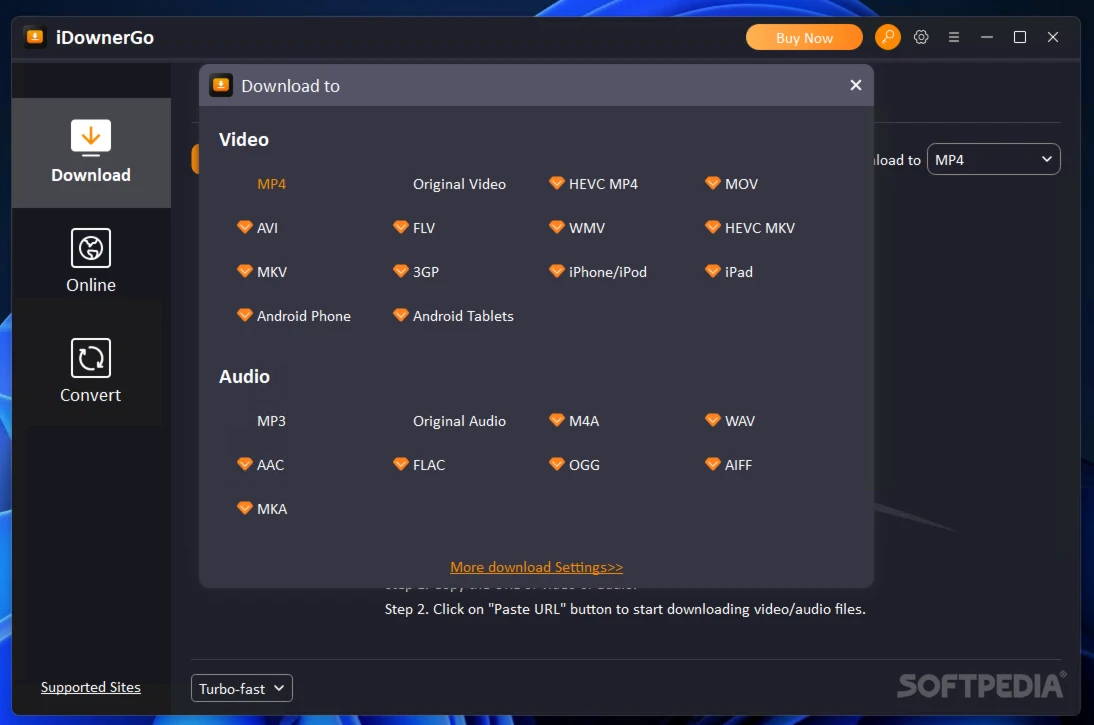Close the Download to dialog
The image size is (1094, 725).
point(855,86)
